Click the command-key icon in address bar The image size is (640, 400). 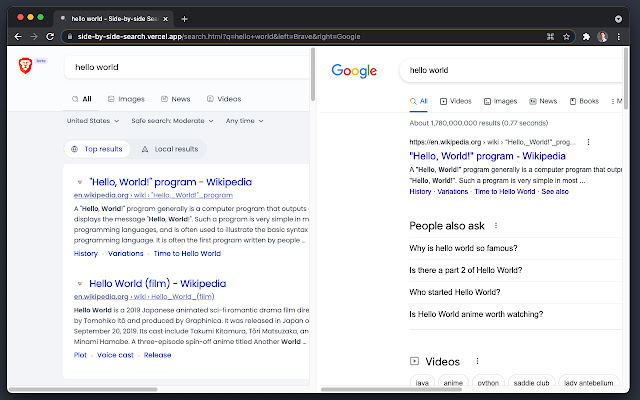(550, 37)
